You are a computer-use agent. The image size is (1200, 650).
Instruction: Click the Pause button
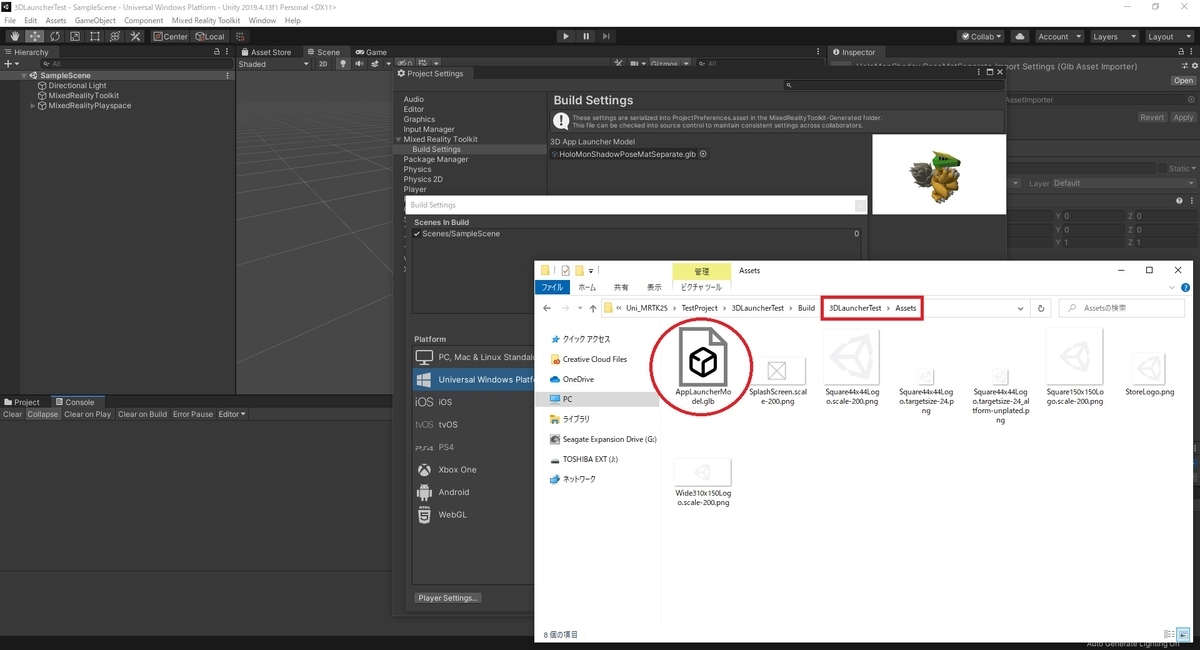586,36
